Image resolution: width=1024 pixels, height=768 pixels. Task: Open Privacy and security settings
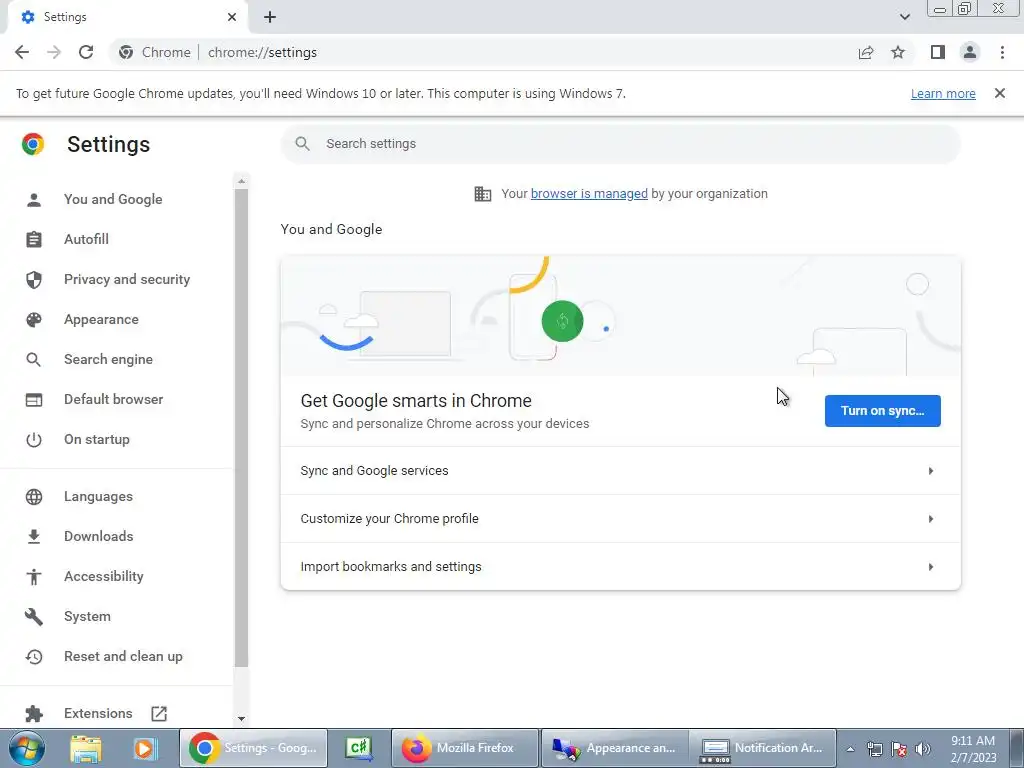127,279
